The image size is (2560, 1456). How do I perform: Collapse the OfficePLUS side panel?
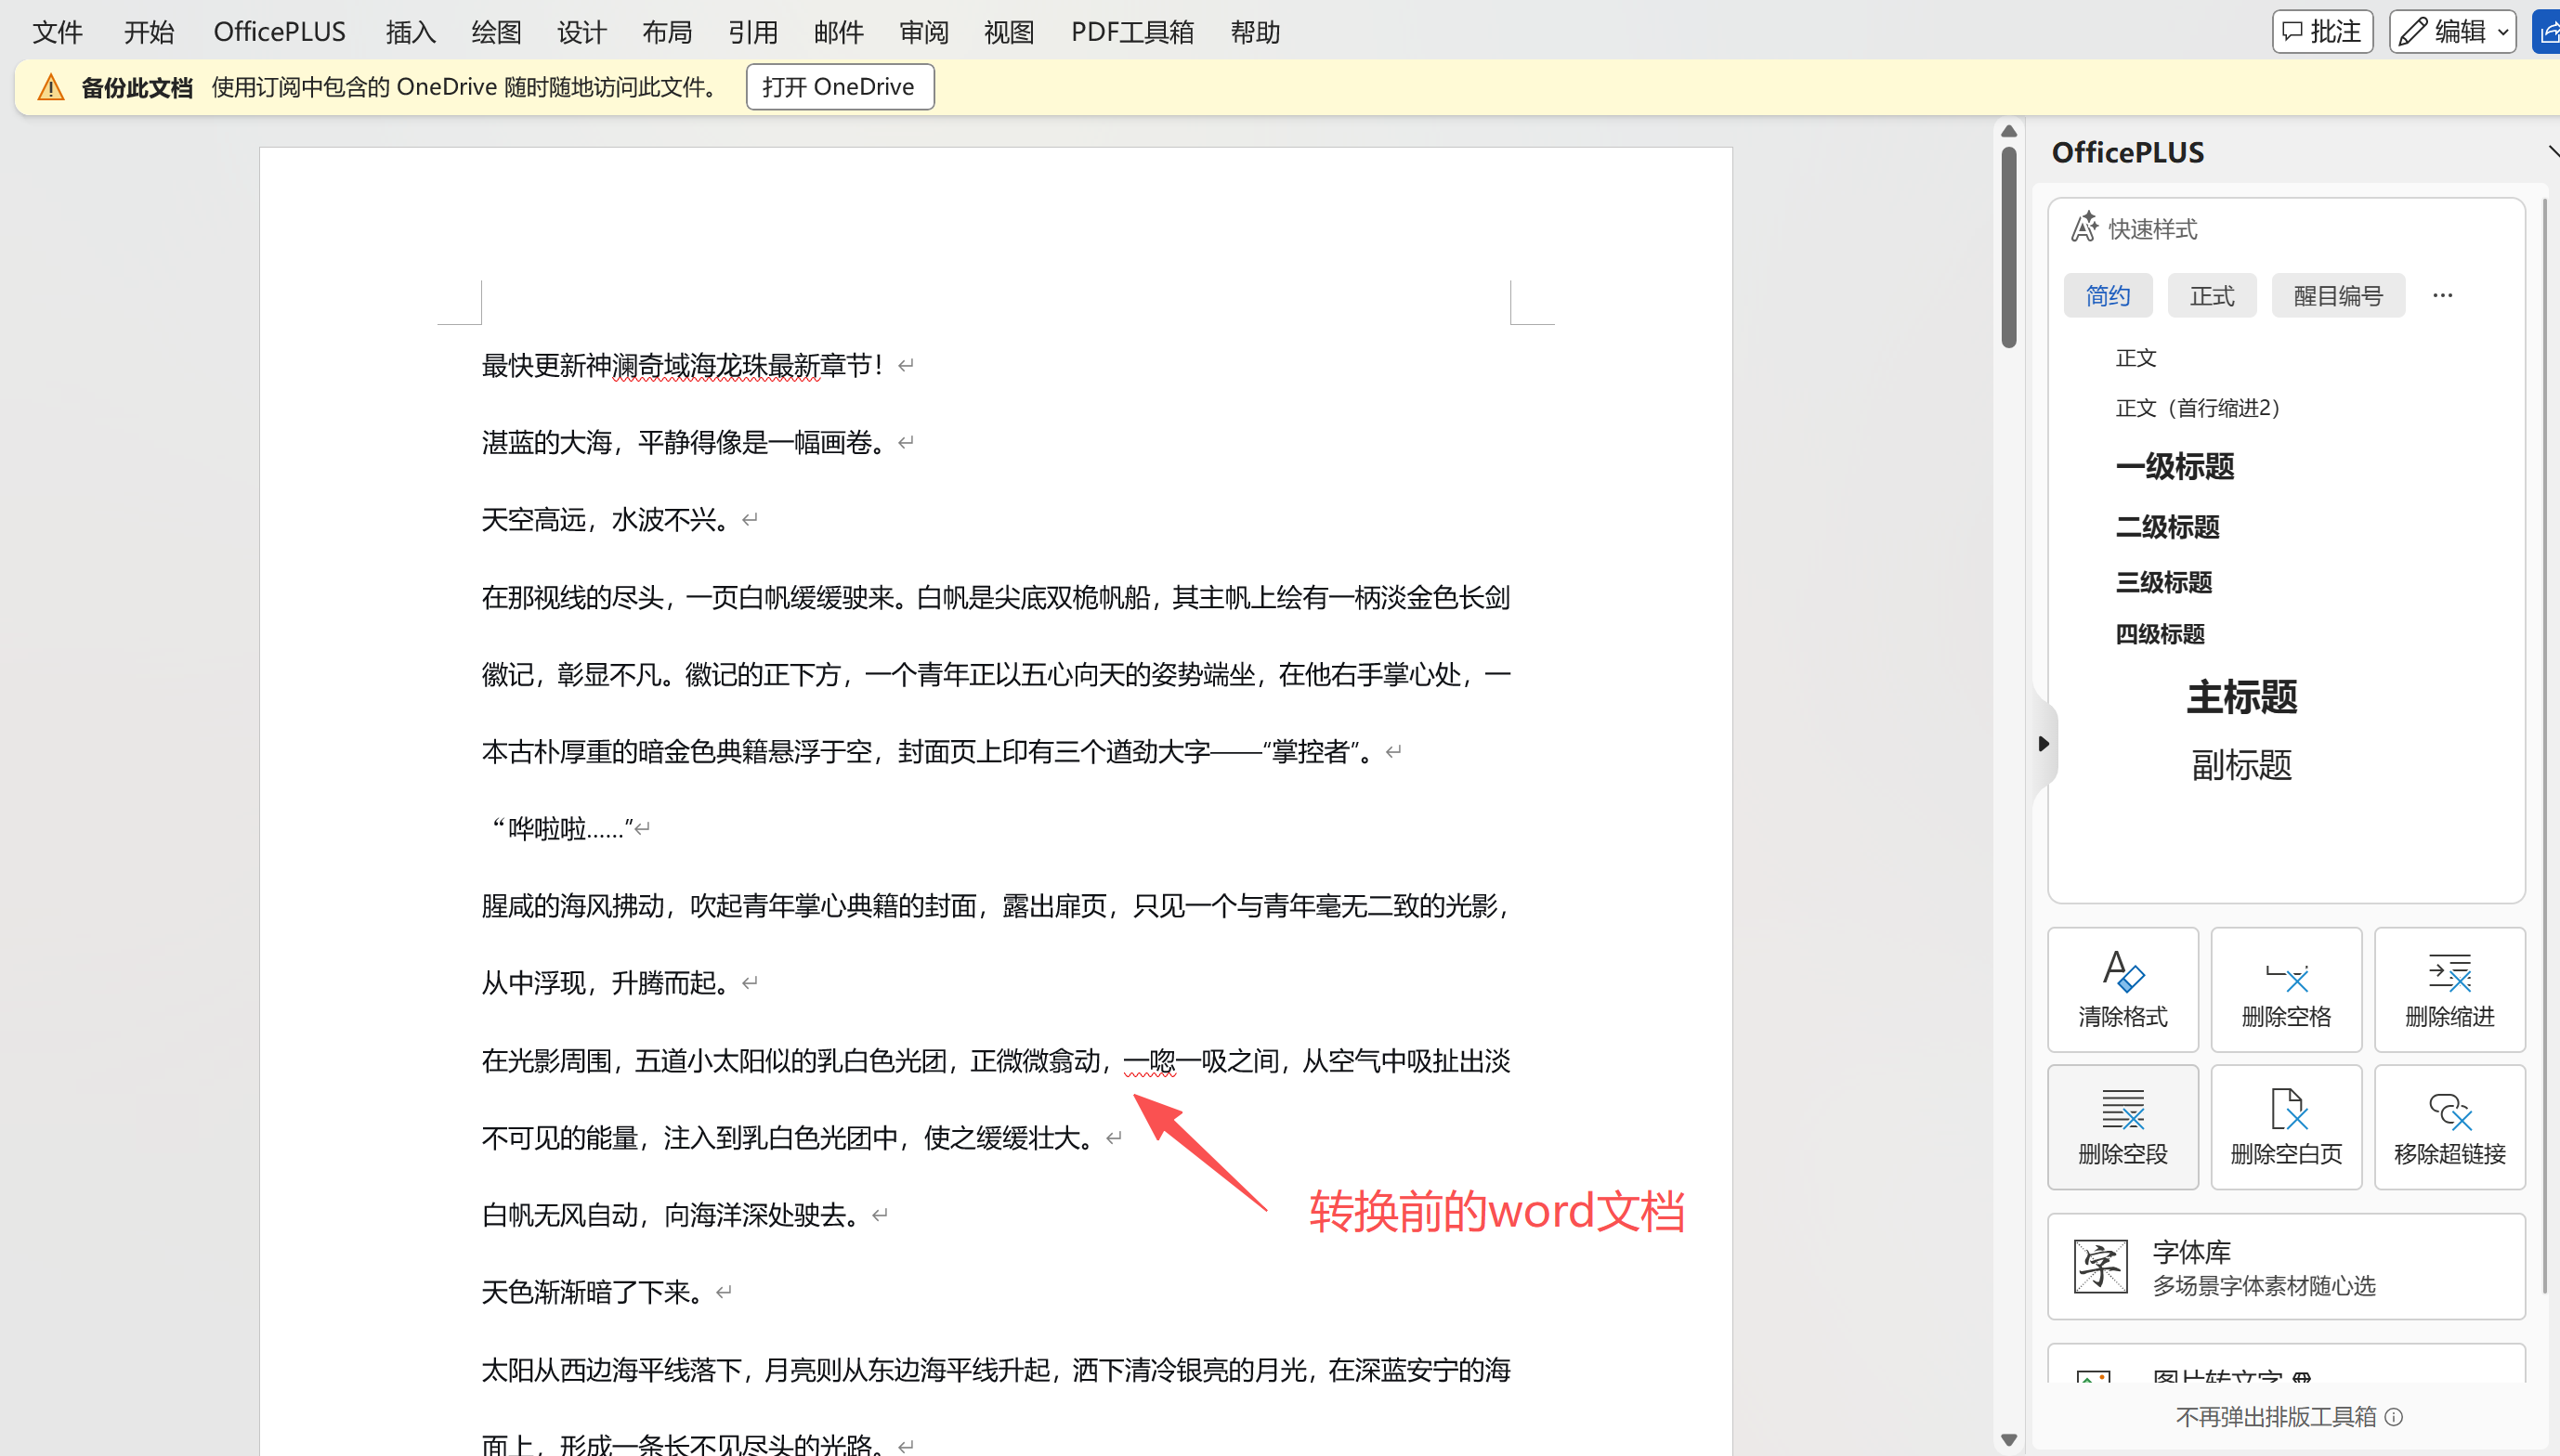tap(2044, 742)
